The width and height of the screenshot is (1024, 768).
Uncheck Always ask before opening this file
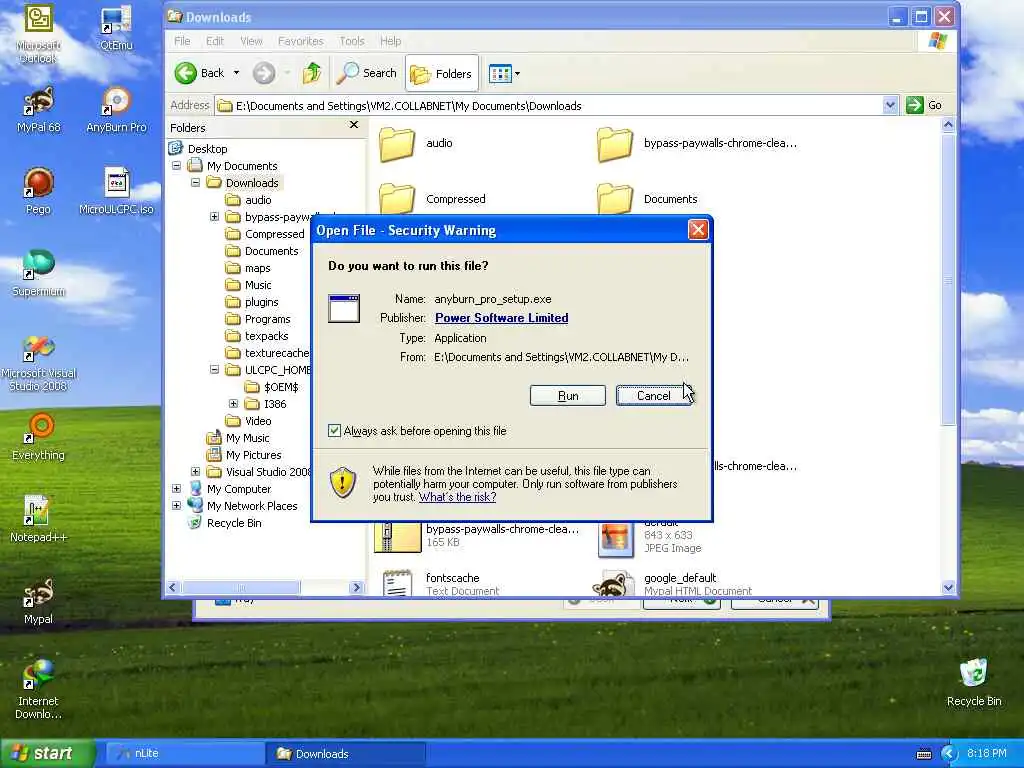tap(334, 430)
